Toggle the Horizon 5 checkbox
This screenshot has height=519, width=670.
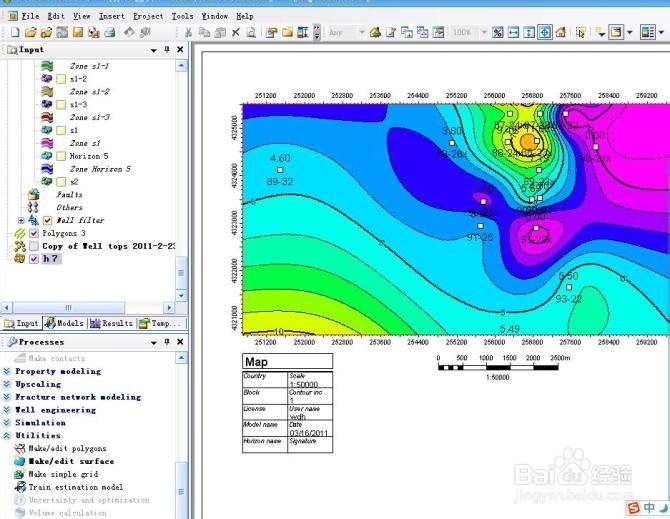click(61, 156)
